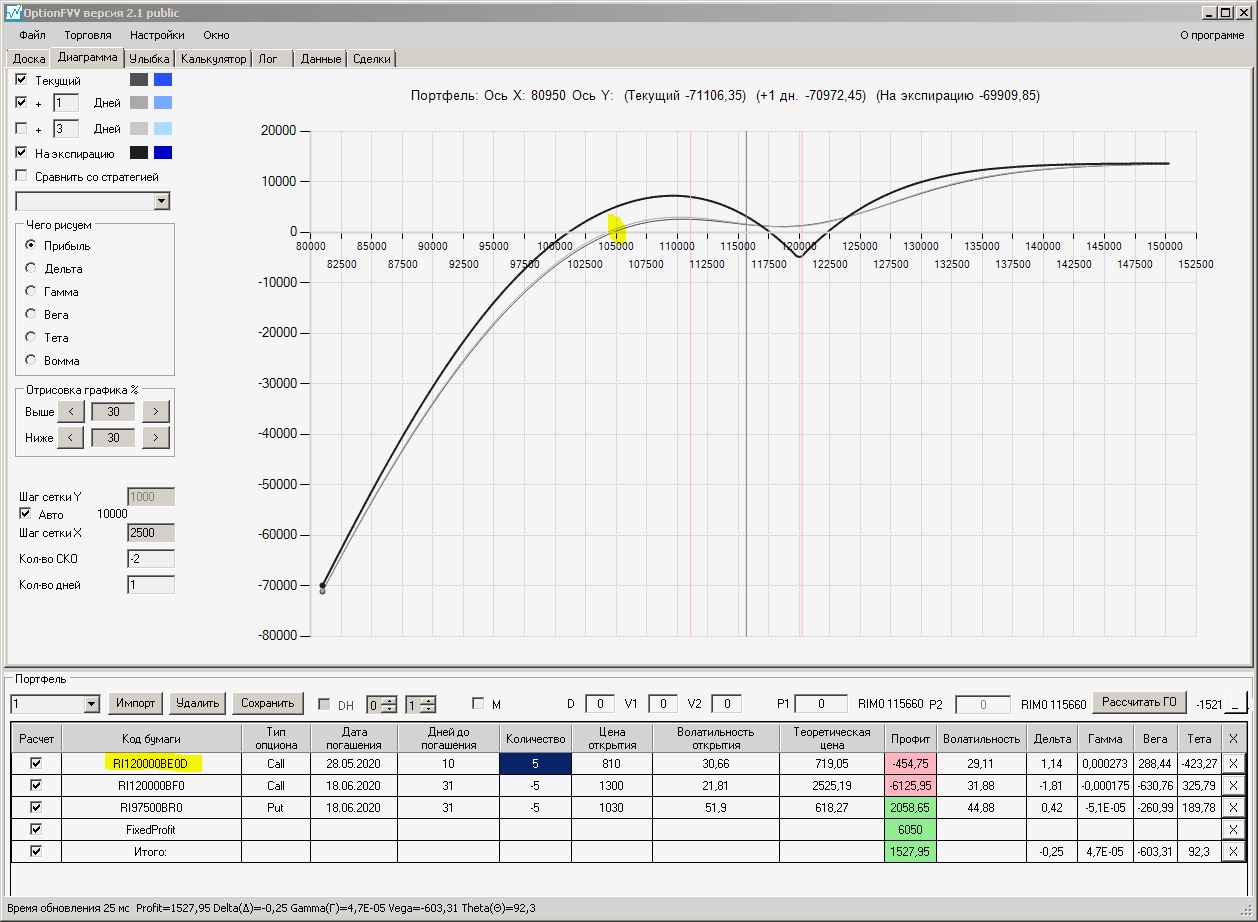Click the Кол-во СКО input field
Viewport: 1258px width, 922px height.
(151, 559)
